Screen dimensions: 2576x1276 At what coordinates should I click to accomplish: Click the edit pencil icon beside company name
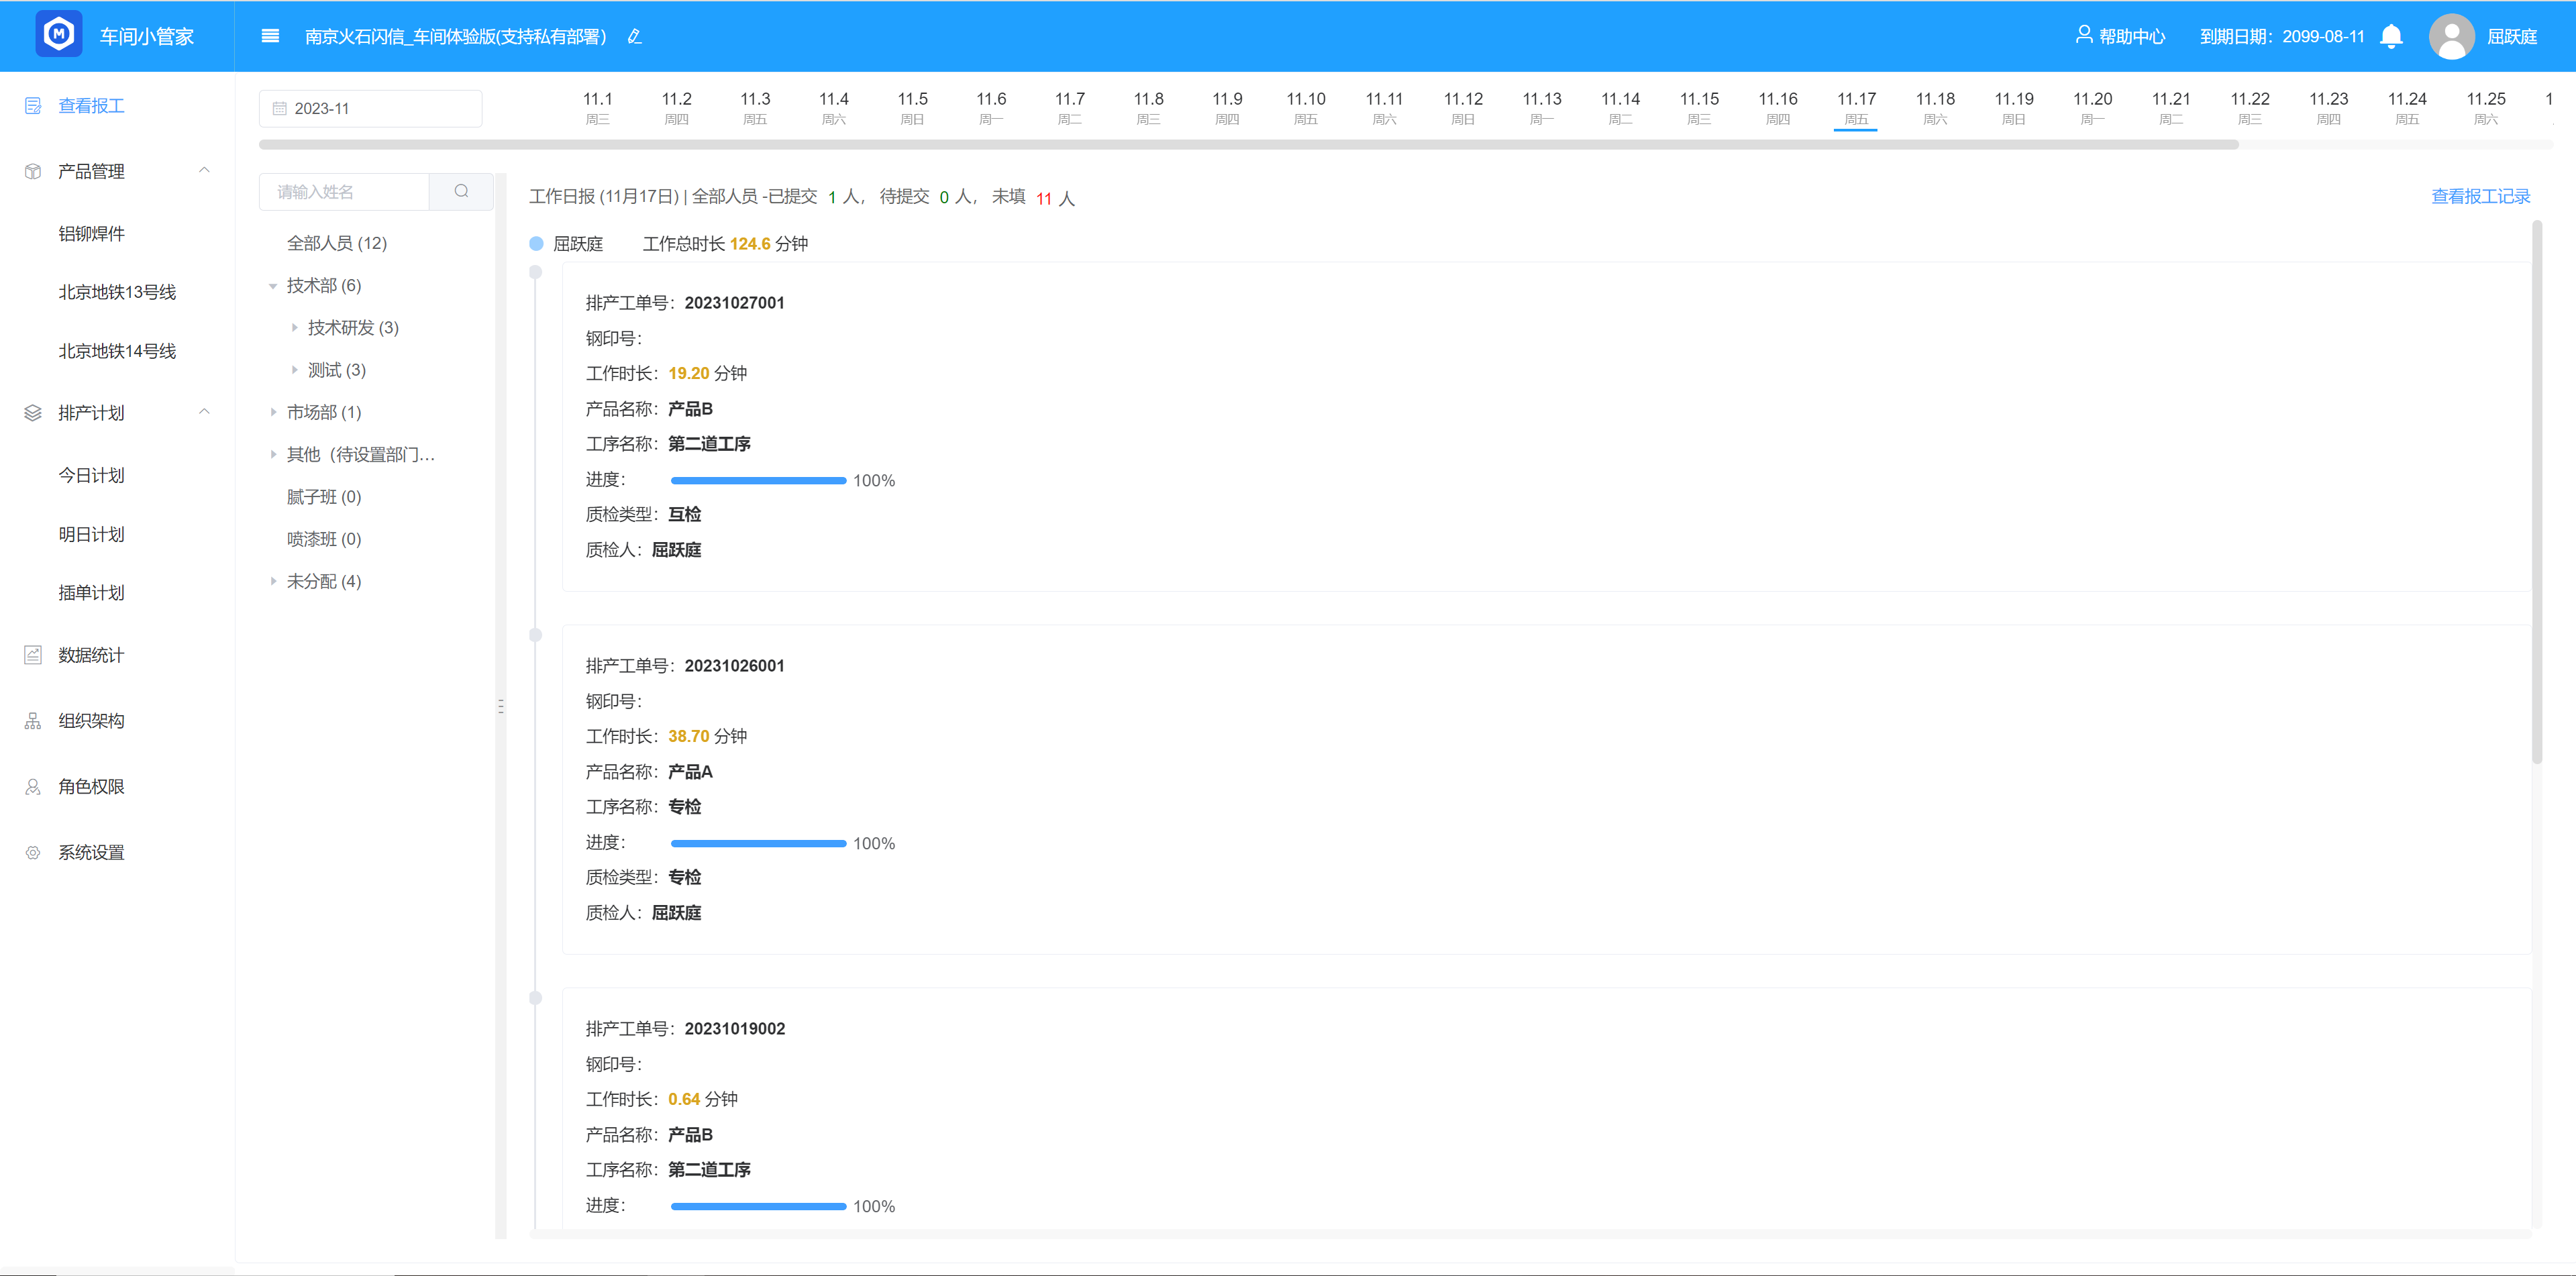634,37
